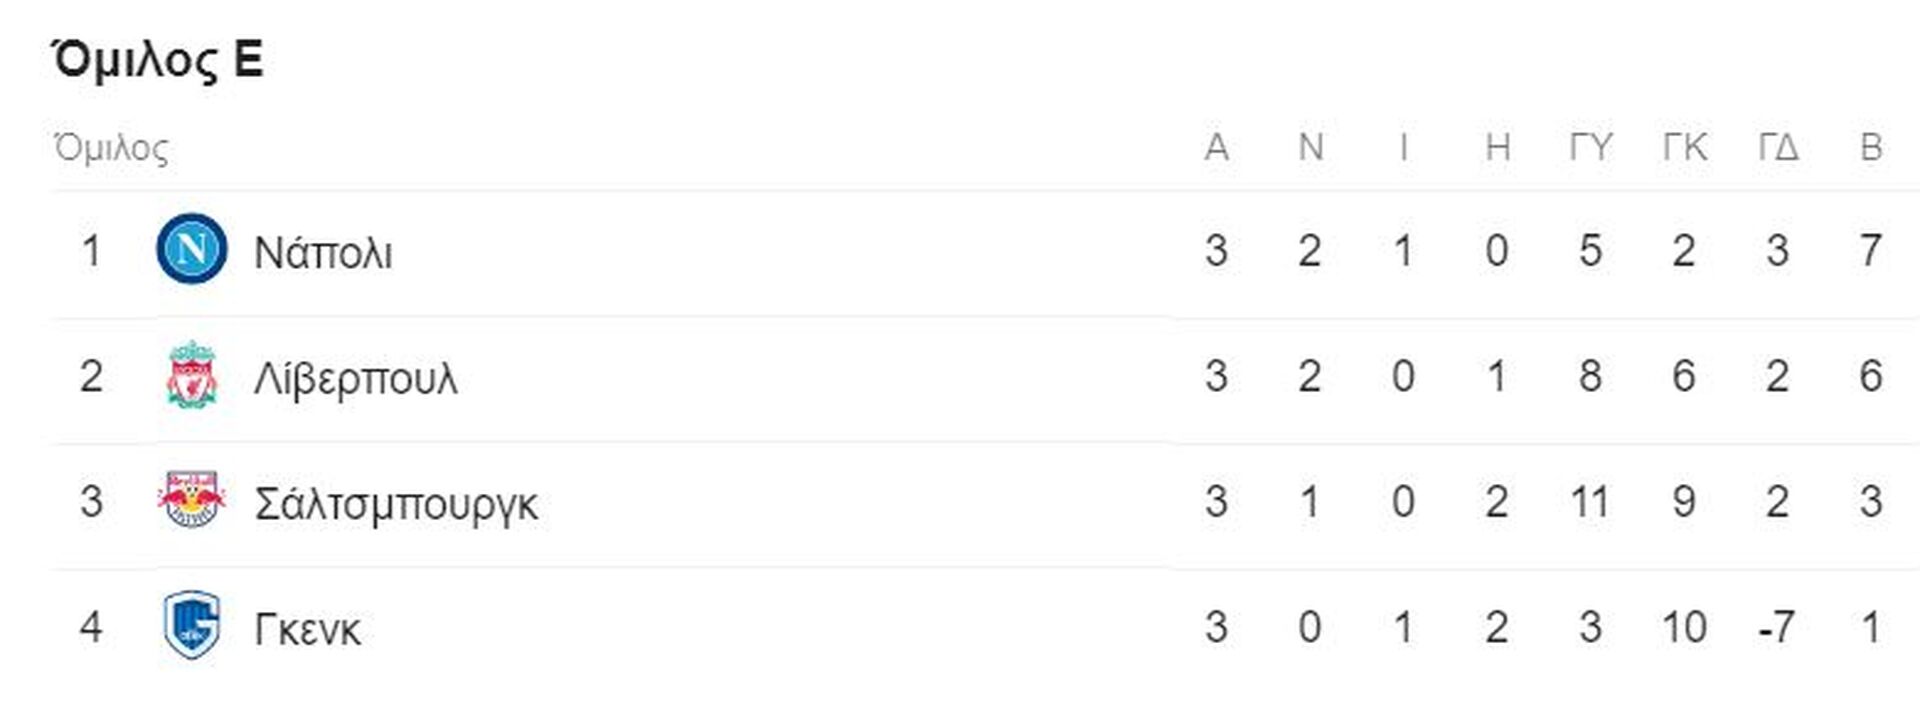Screen dimensions: 1920x721
Task: Select the Η losses column header
Action: tap(1497, 148)
